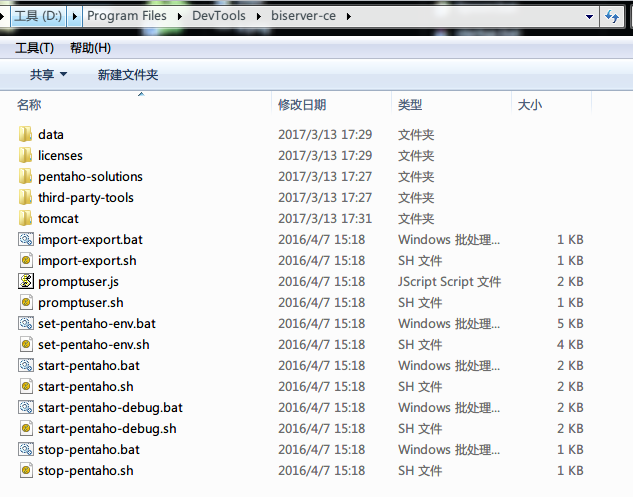633x497 pixels.
Task: Select stop-pentaho.bat file name
Action: coord(89,449)
